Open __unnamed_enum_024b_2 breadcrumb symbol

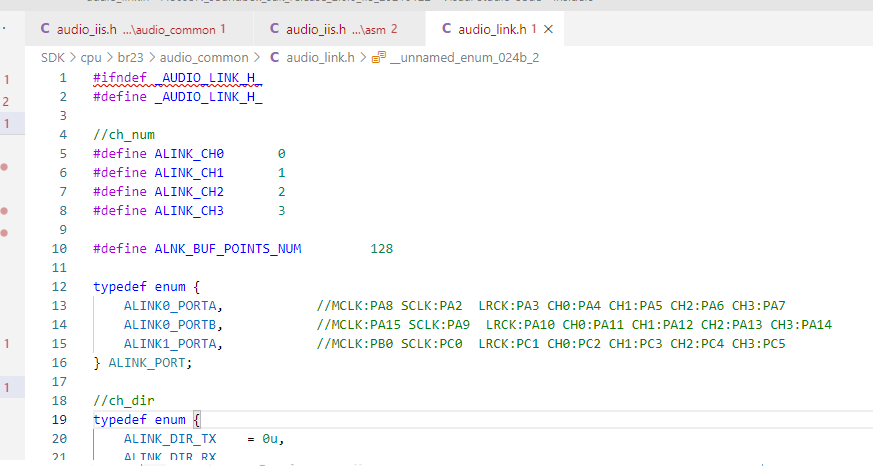tap(464, 57)
